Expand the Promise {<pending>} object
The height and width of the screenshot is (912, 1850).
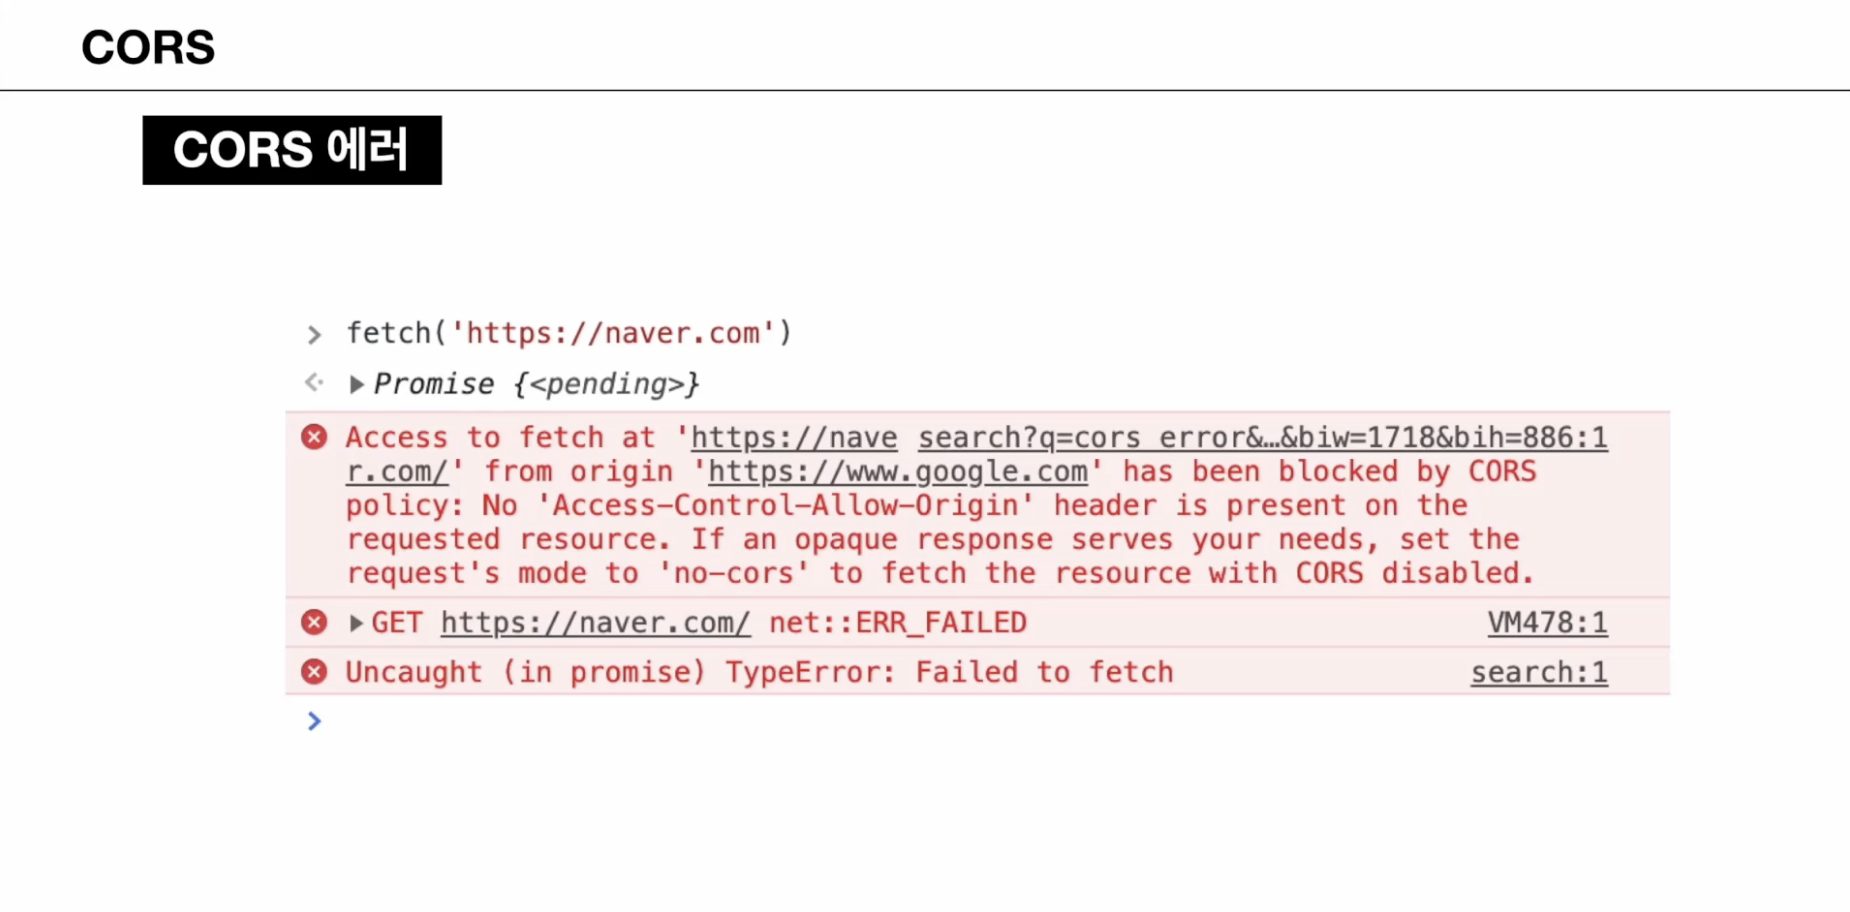tap(356, 384)
